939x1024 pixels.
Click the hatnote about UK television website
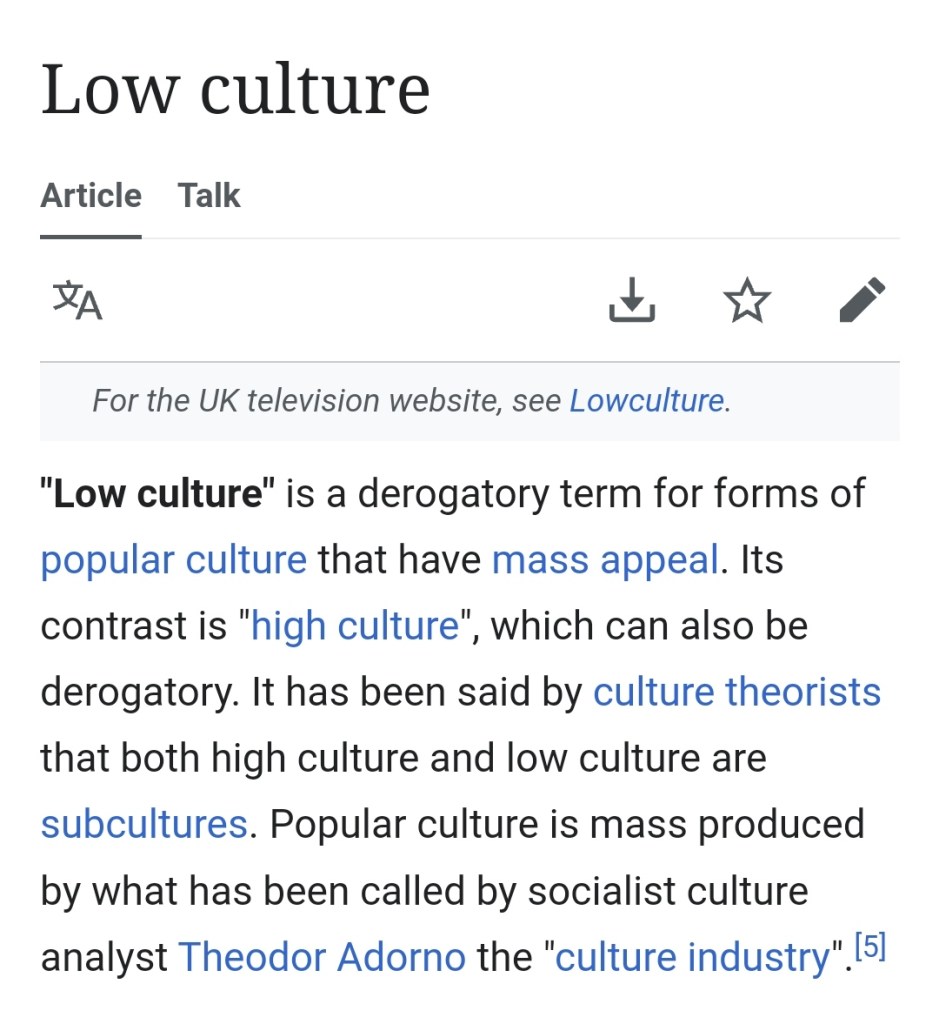pyautogui.click(x=330, y=401)
